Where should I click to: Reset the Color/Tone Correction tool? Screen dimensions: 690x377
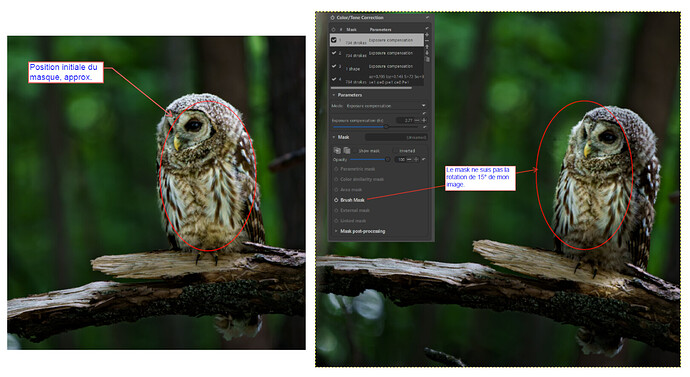click(x=427, y=18)
